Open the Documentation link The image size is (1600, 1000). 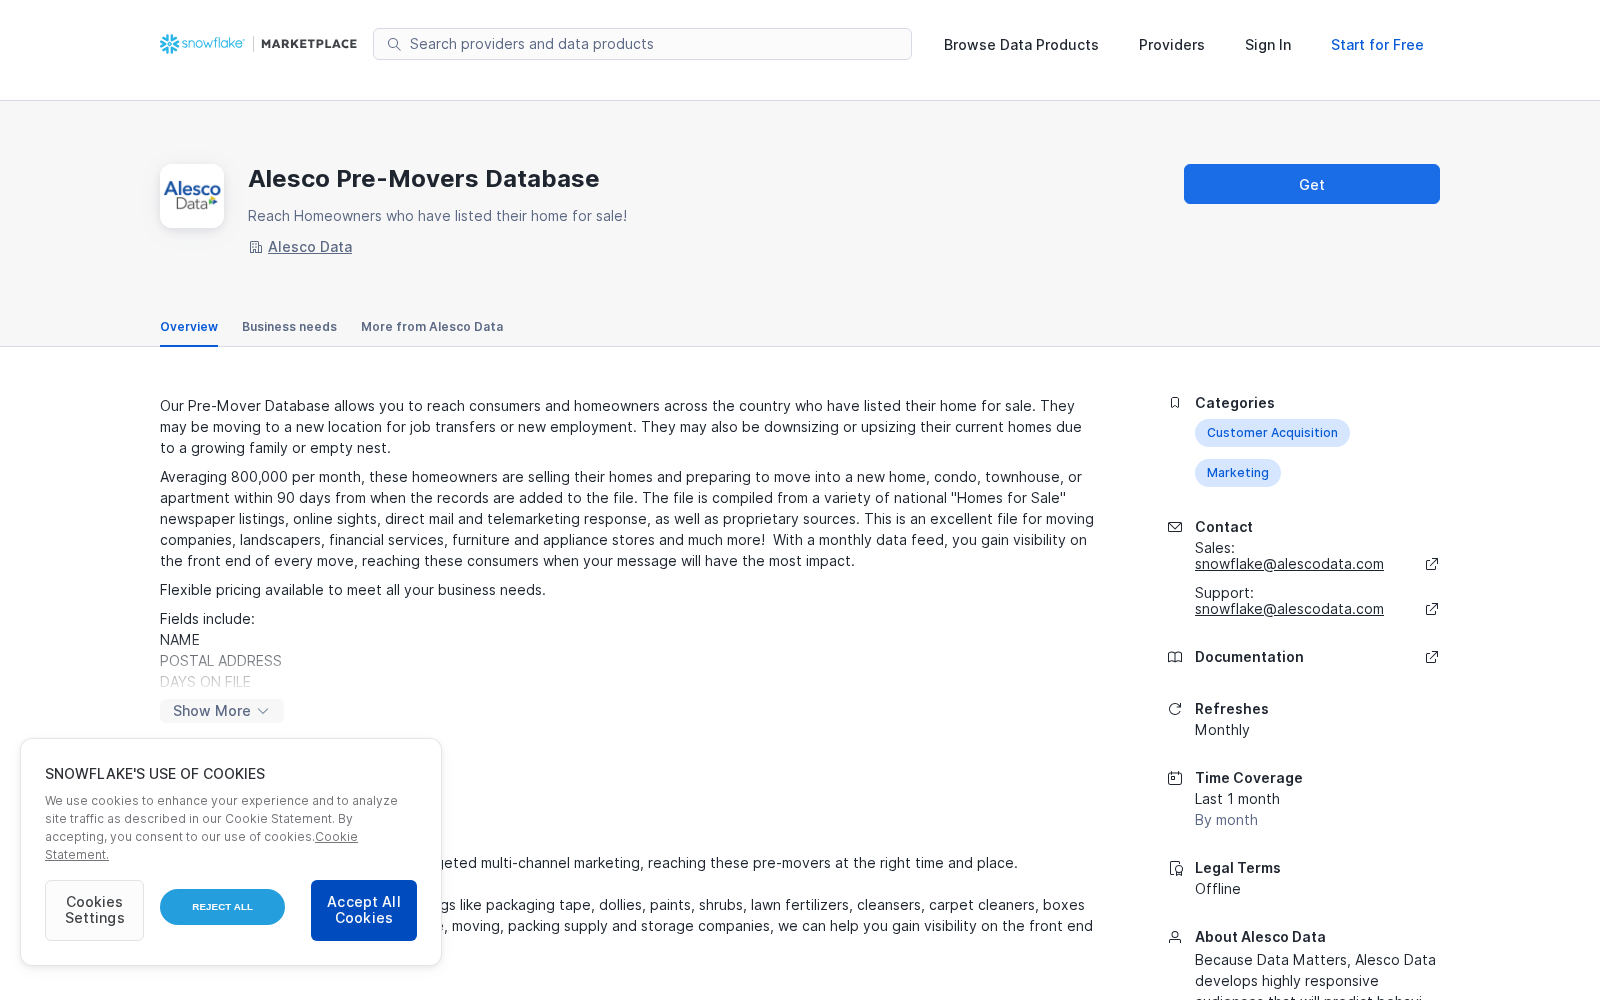coord(1249,657)
